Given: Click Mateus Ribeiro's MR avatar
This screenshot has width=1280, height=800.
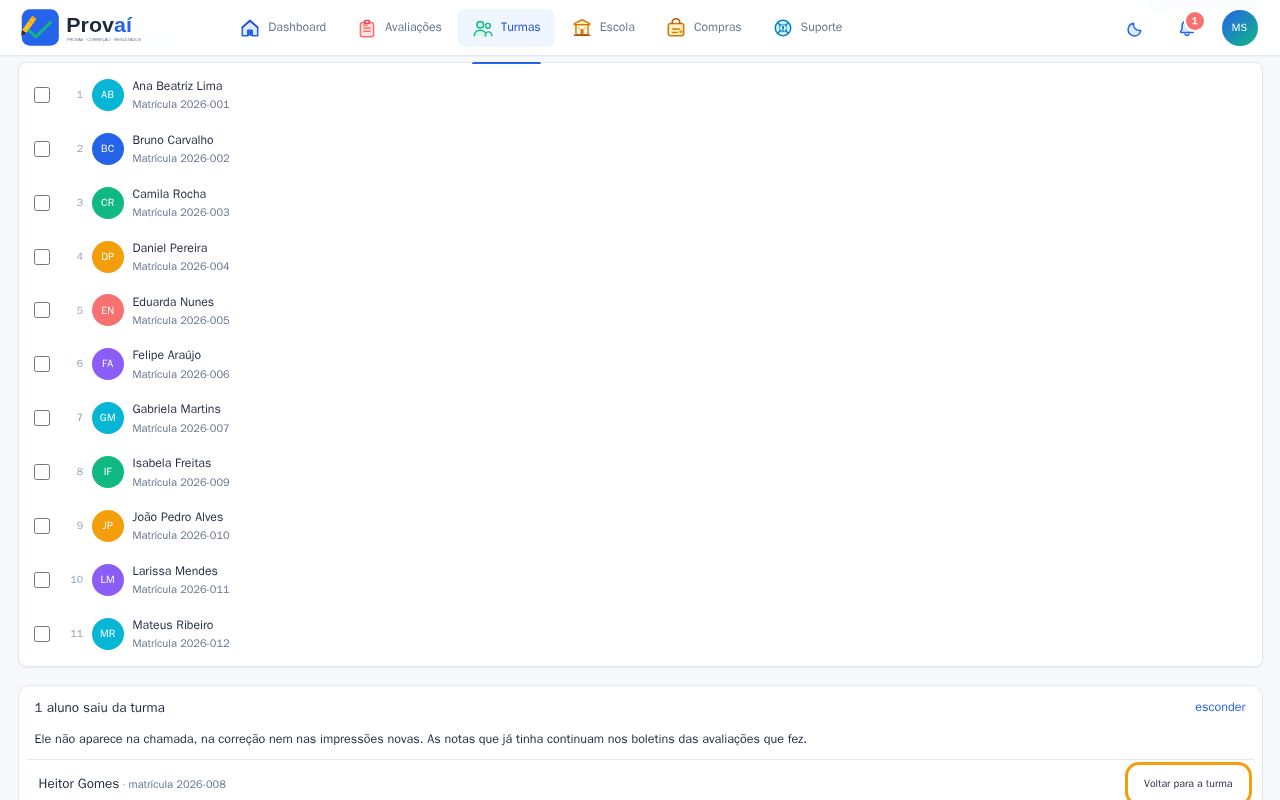Looking at the screenshot, I should point(108,634).
